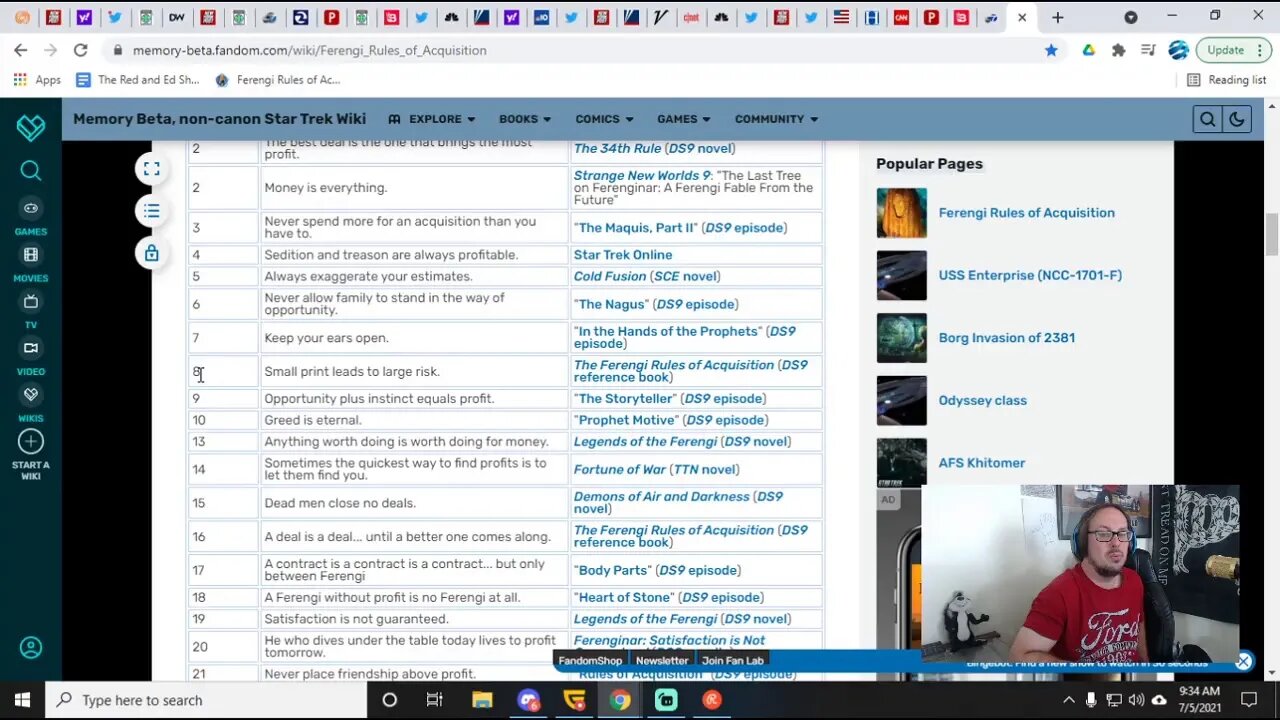Open Windows Start menu
The width and height of the screenshot is (1280, 720).
23,700
